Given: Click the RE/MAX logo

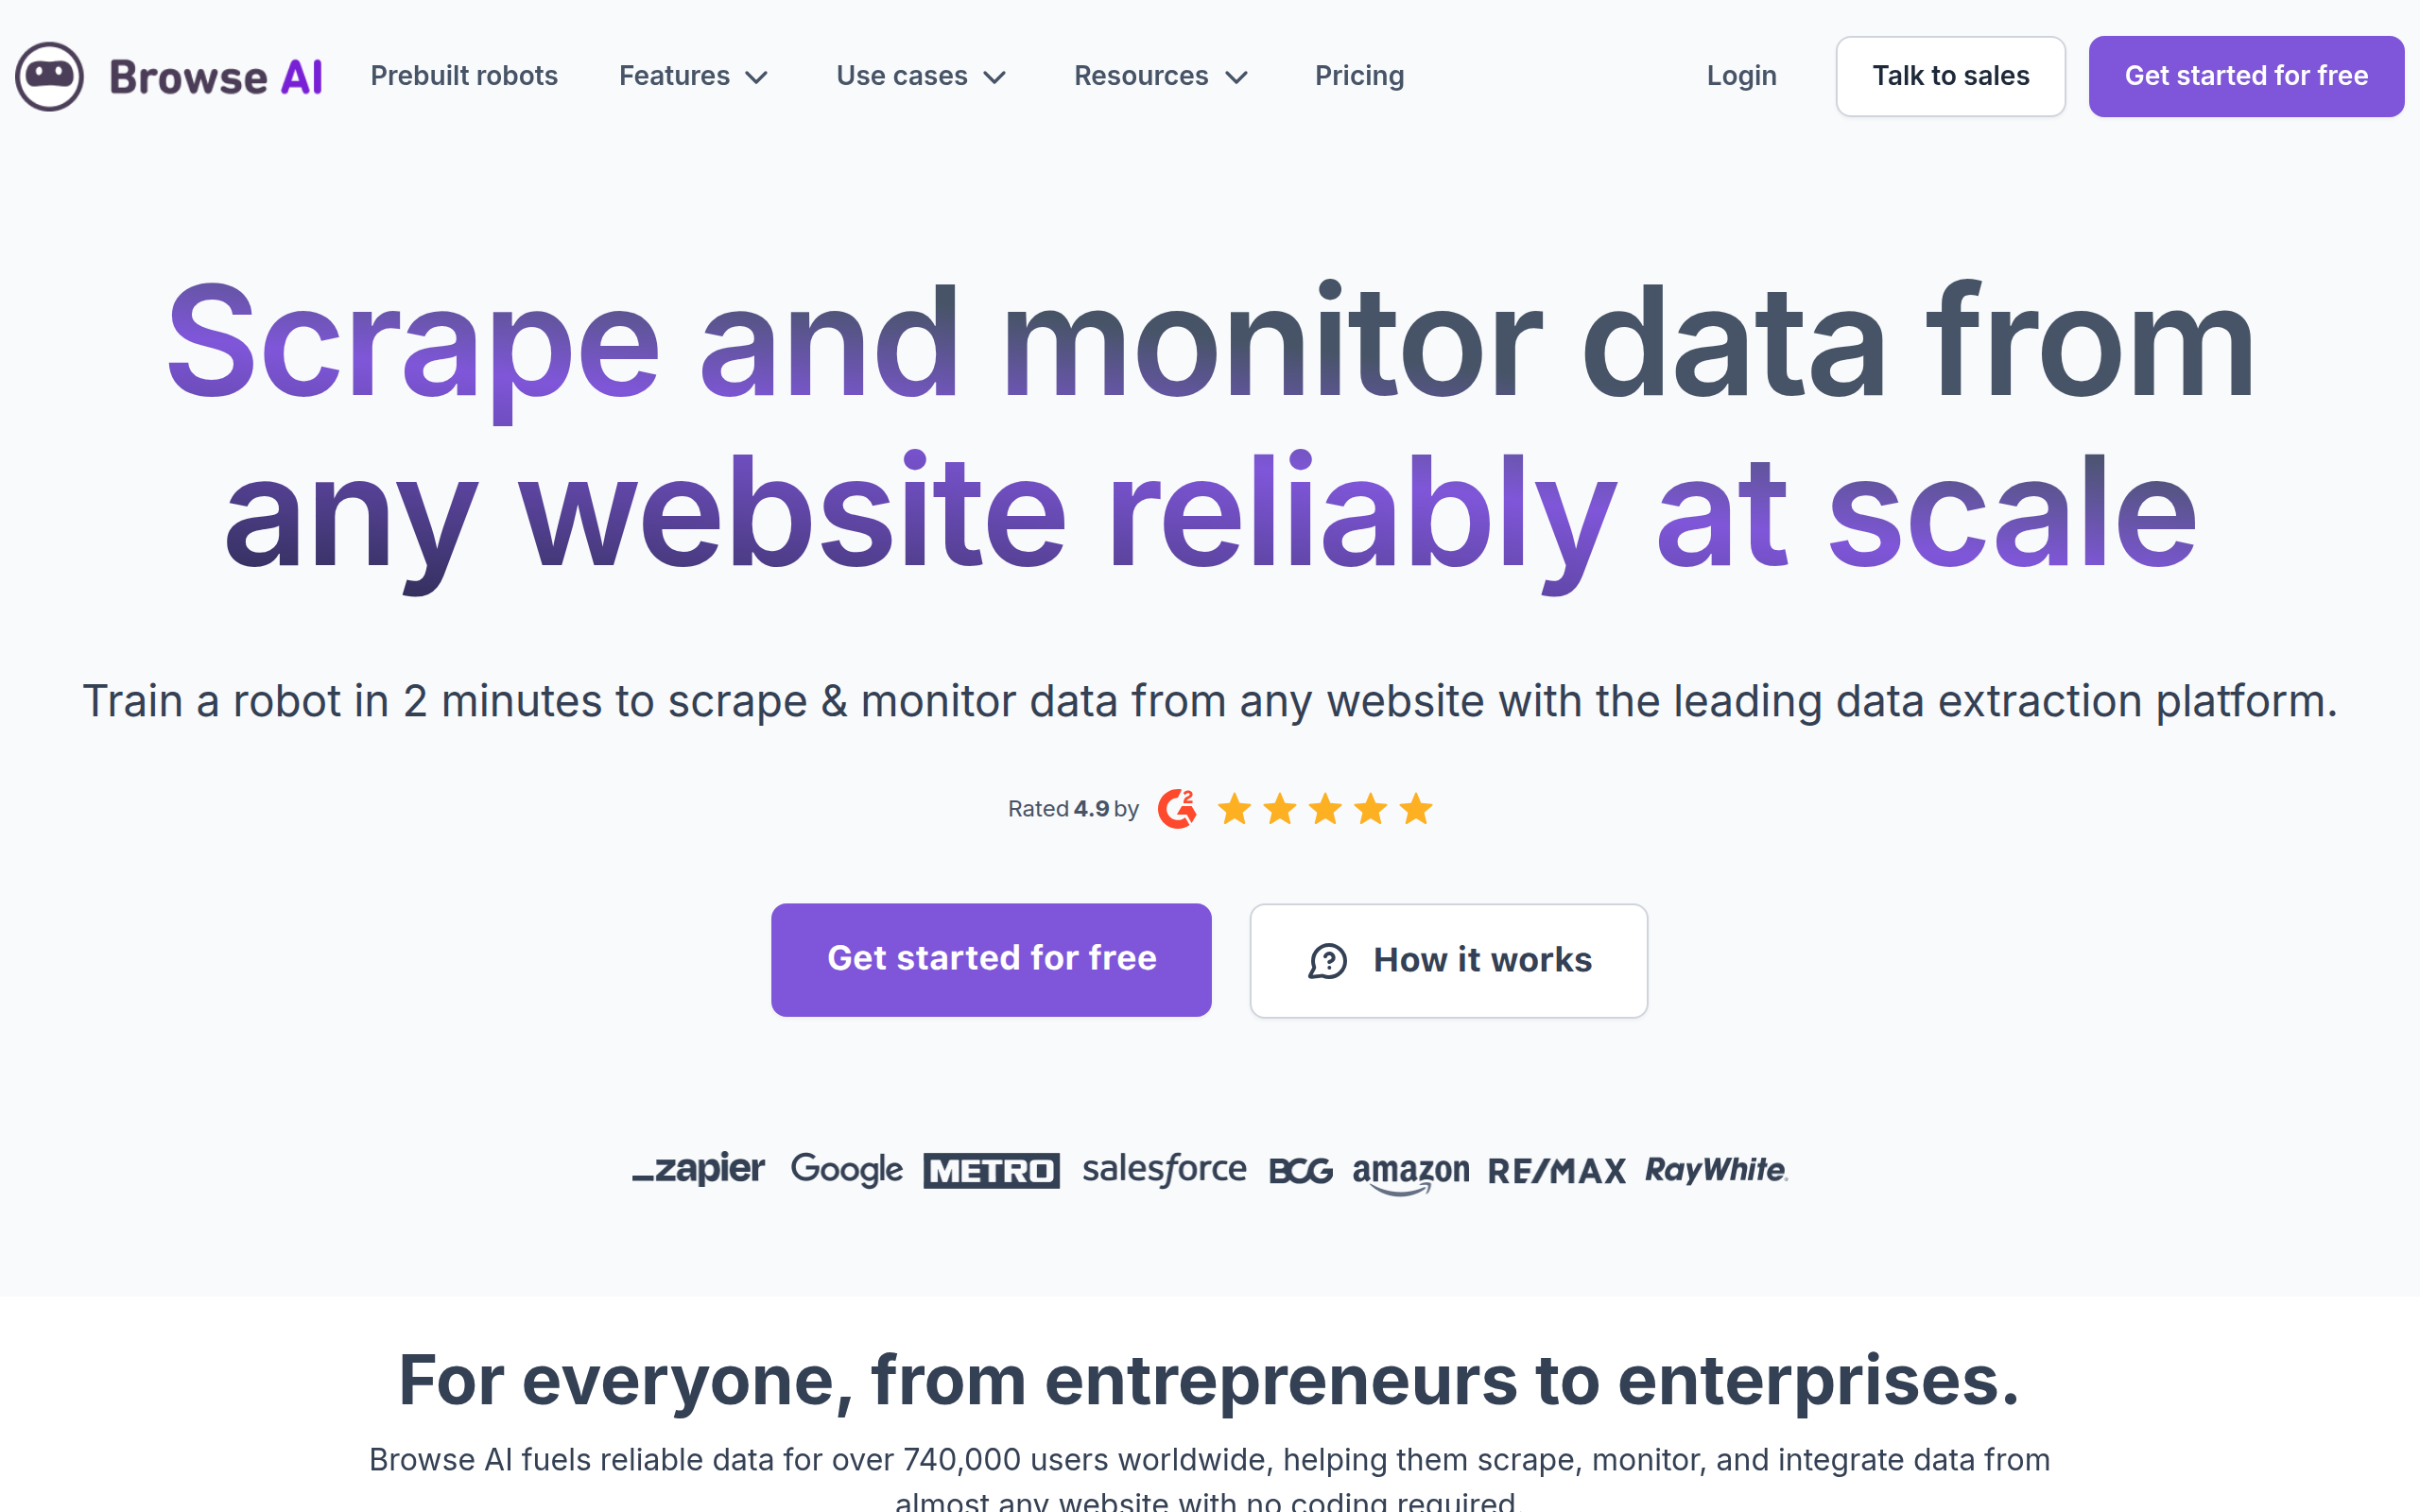Looking at the screenshot, I should 1556,1171.
